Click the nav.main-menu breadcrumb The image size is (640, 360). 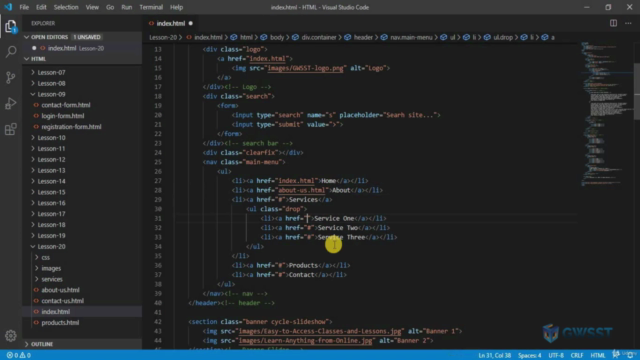(411, 38)
